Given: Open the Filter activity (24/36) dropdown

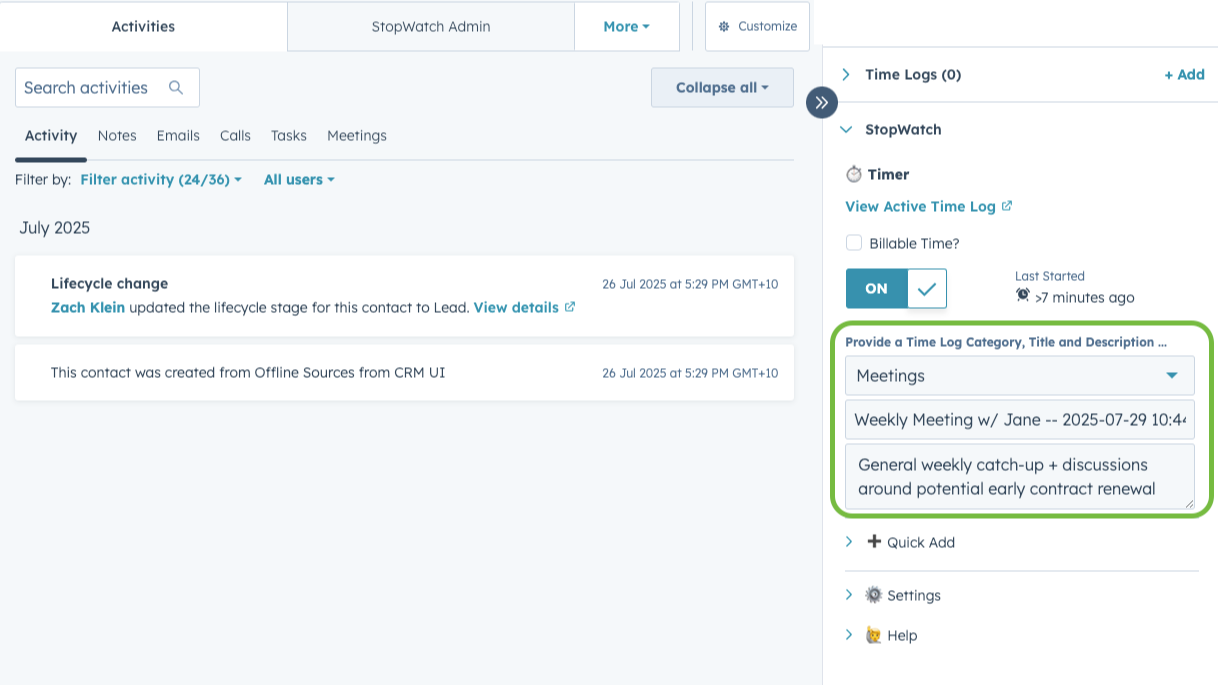Looking at the screenshot, I should coord(160,180).
